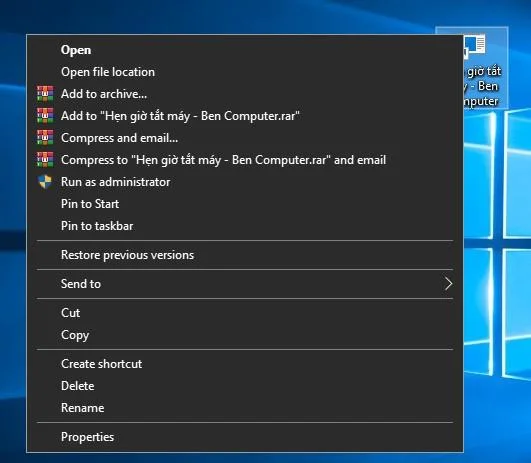Select Restore previous versions
The width and height of the screenshot is (531, 463).
(x=245, y=255)
